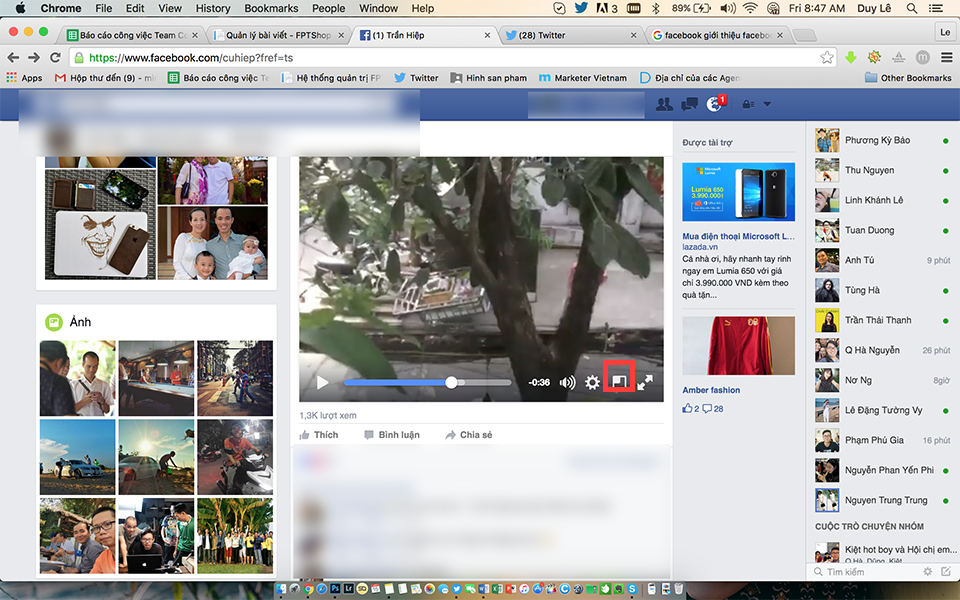This screenshot has height=600, width=960.
Task: Click the picture-in-picture video button
Action: pyautogui.click(x=619, y=382)
